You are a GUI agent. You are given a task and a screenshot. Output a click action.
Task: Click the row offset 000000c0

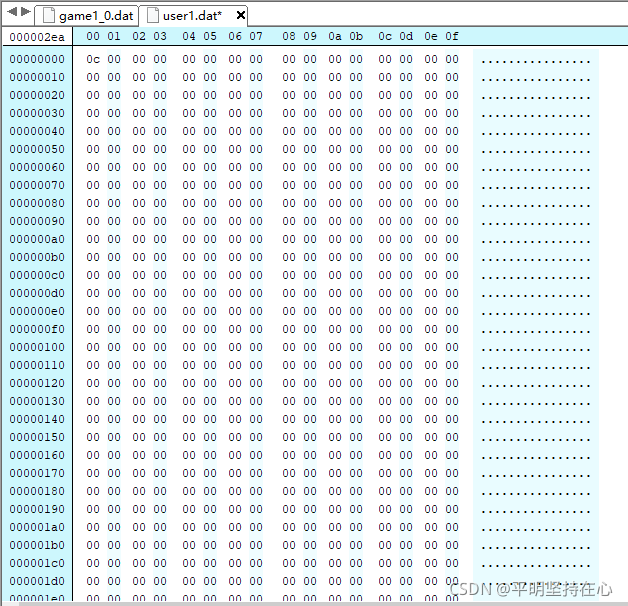pyautogui.click(x=37, y=276)
